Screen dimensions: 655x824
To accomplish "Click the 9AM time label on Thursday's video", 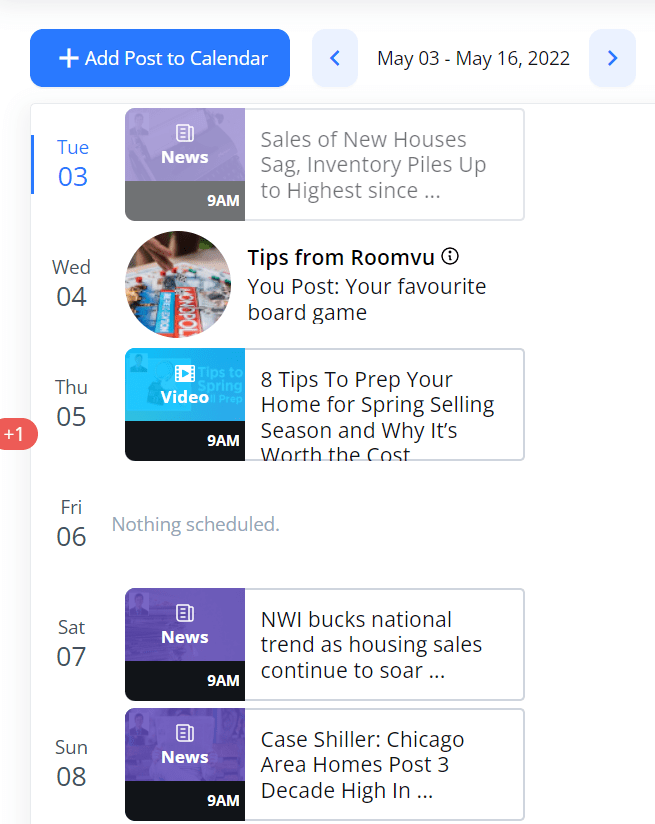I will pyautogui.click(x=223, y=440).
